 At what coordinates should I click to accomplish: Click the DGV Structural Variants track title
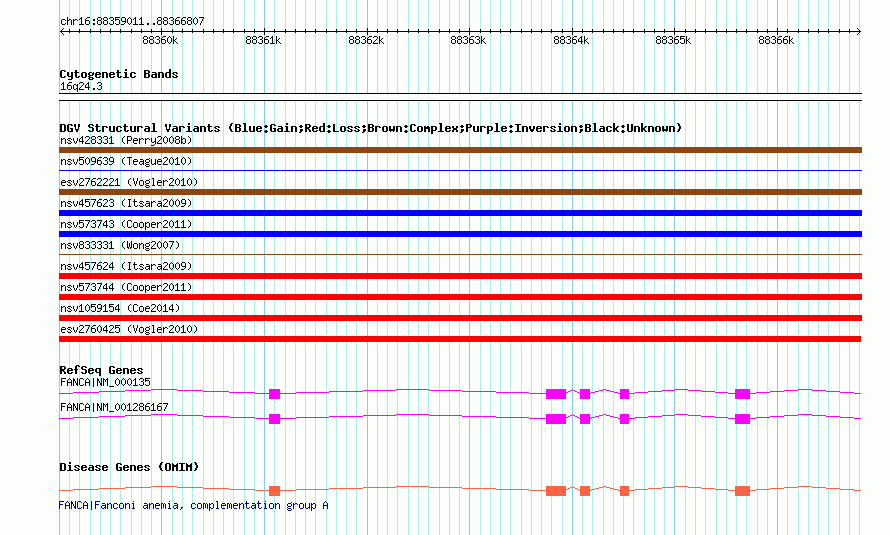click(371, 128)
